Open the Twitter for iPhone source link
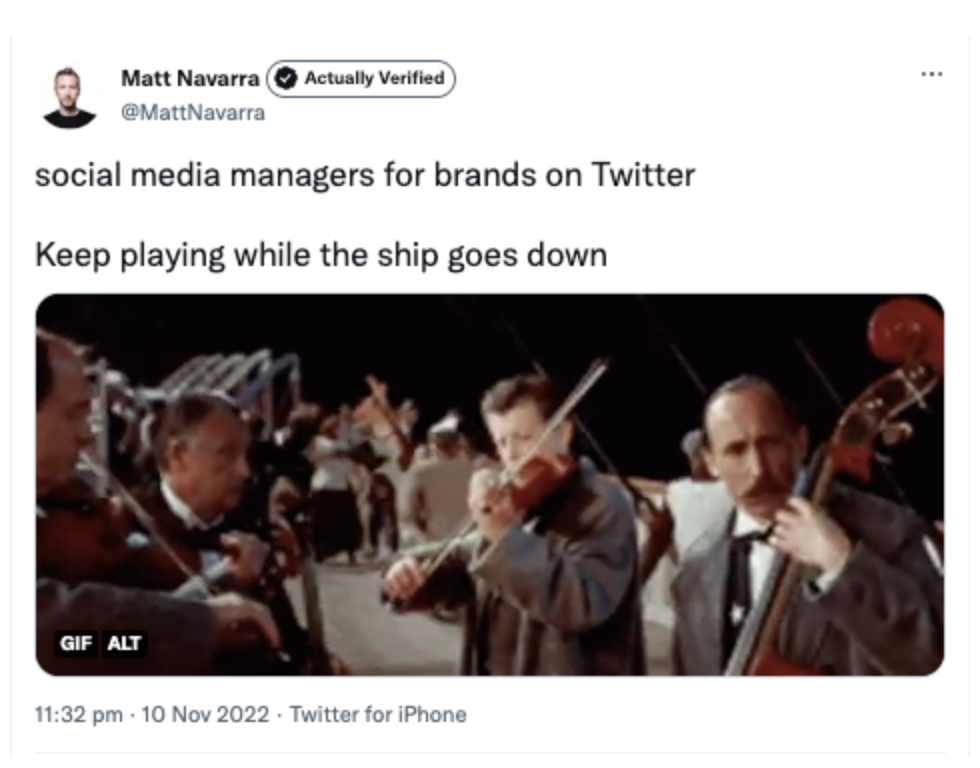This screenshot has width=980, height=768. [x=378, y=714]
